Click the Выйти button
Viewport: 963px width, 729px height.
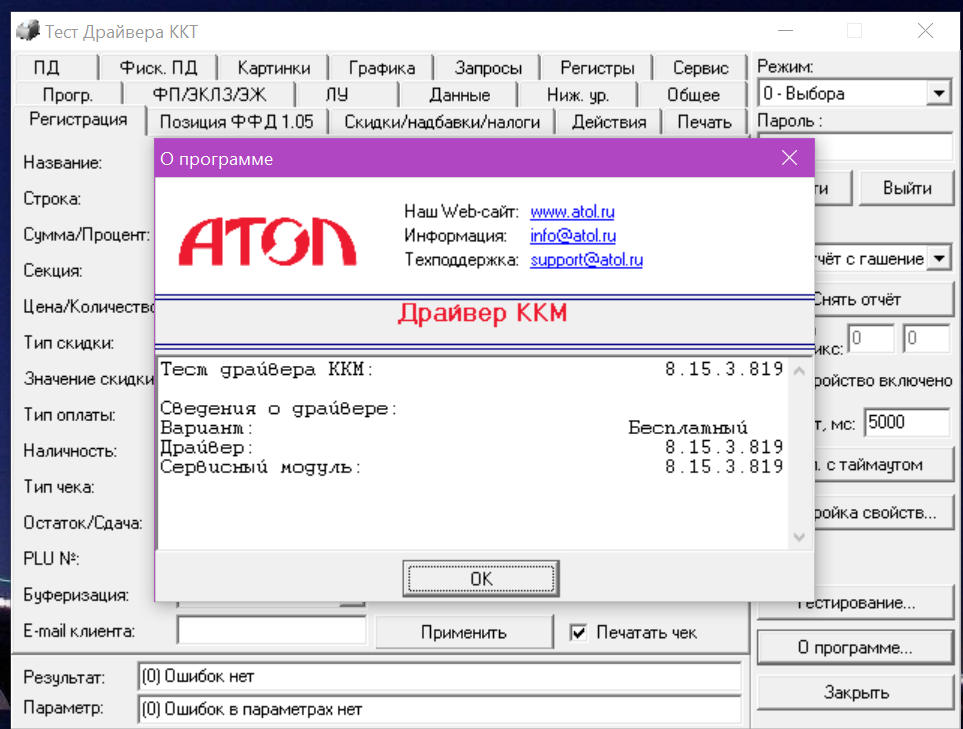click(906, 188)
